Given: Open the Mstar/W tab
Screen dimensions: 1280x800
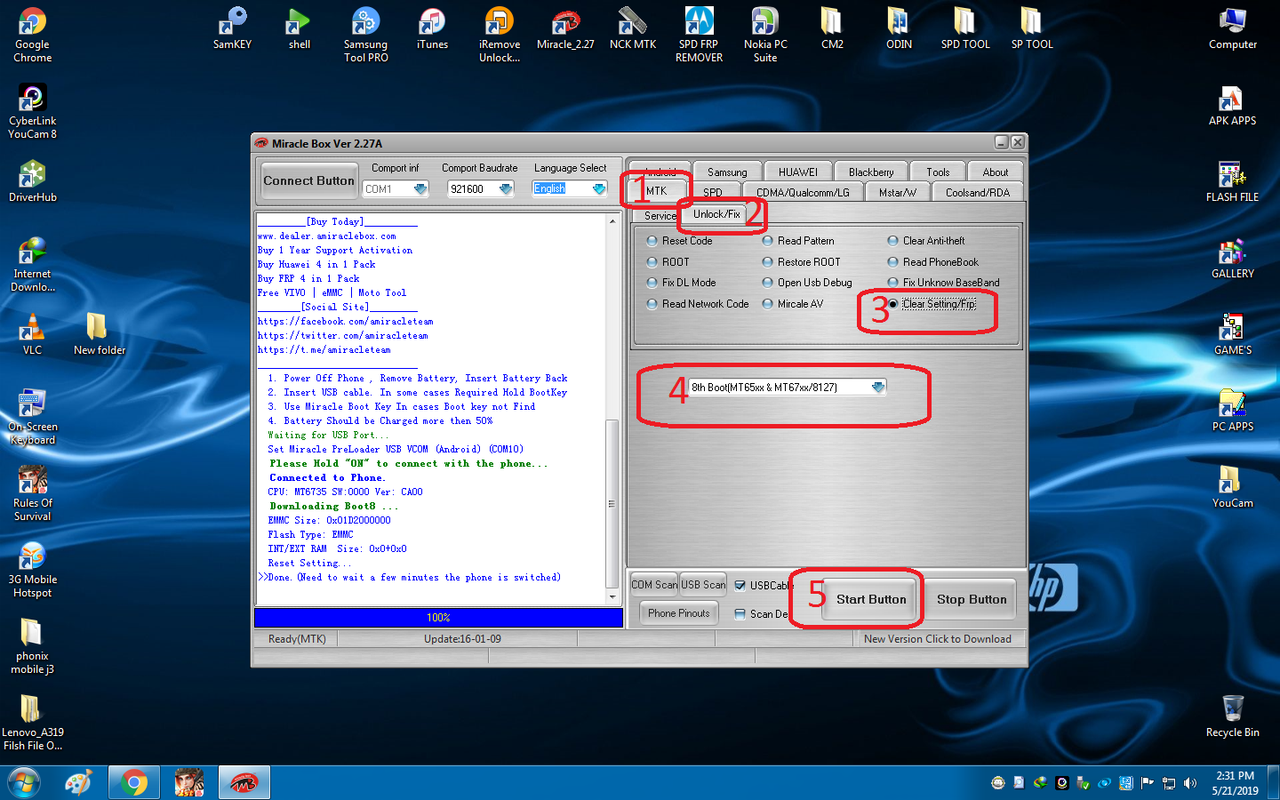Looking at the screenshot, I should coord(897,192).
